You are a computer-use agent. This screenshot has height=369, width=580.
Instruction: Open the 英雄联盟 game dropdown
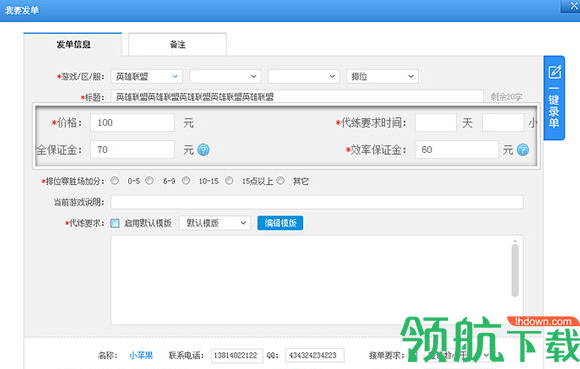click(146, 77)
